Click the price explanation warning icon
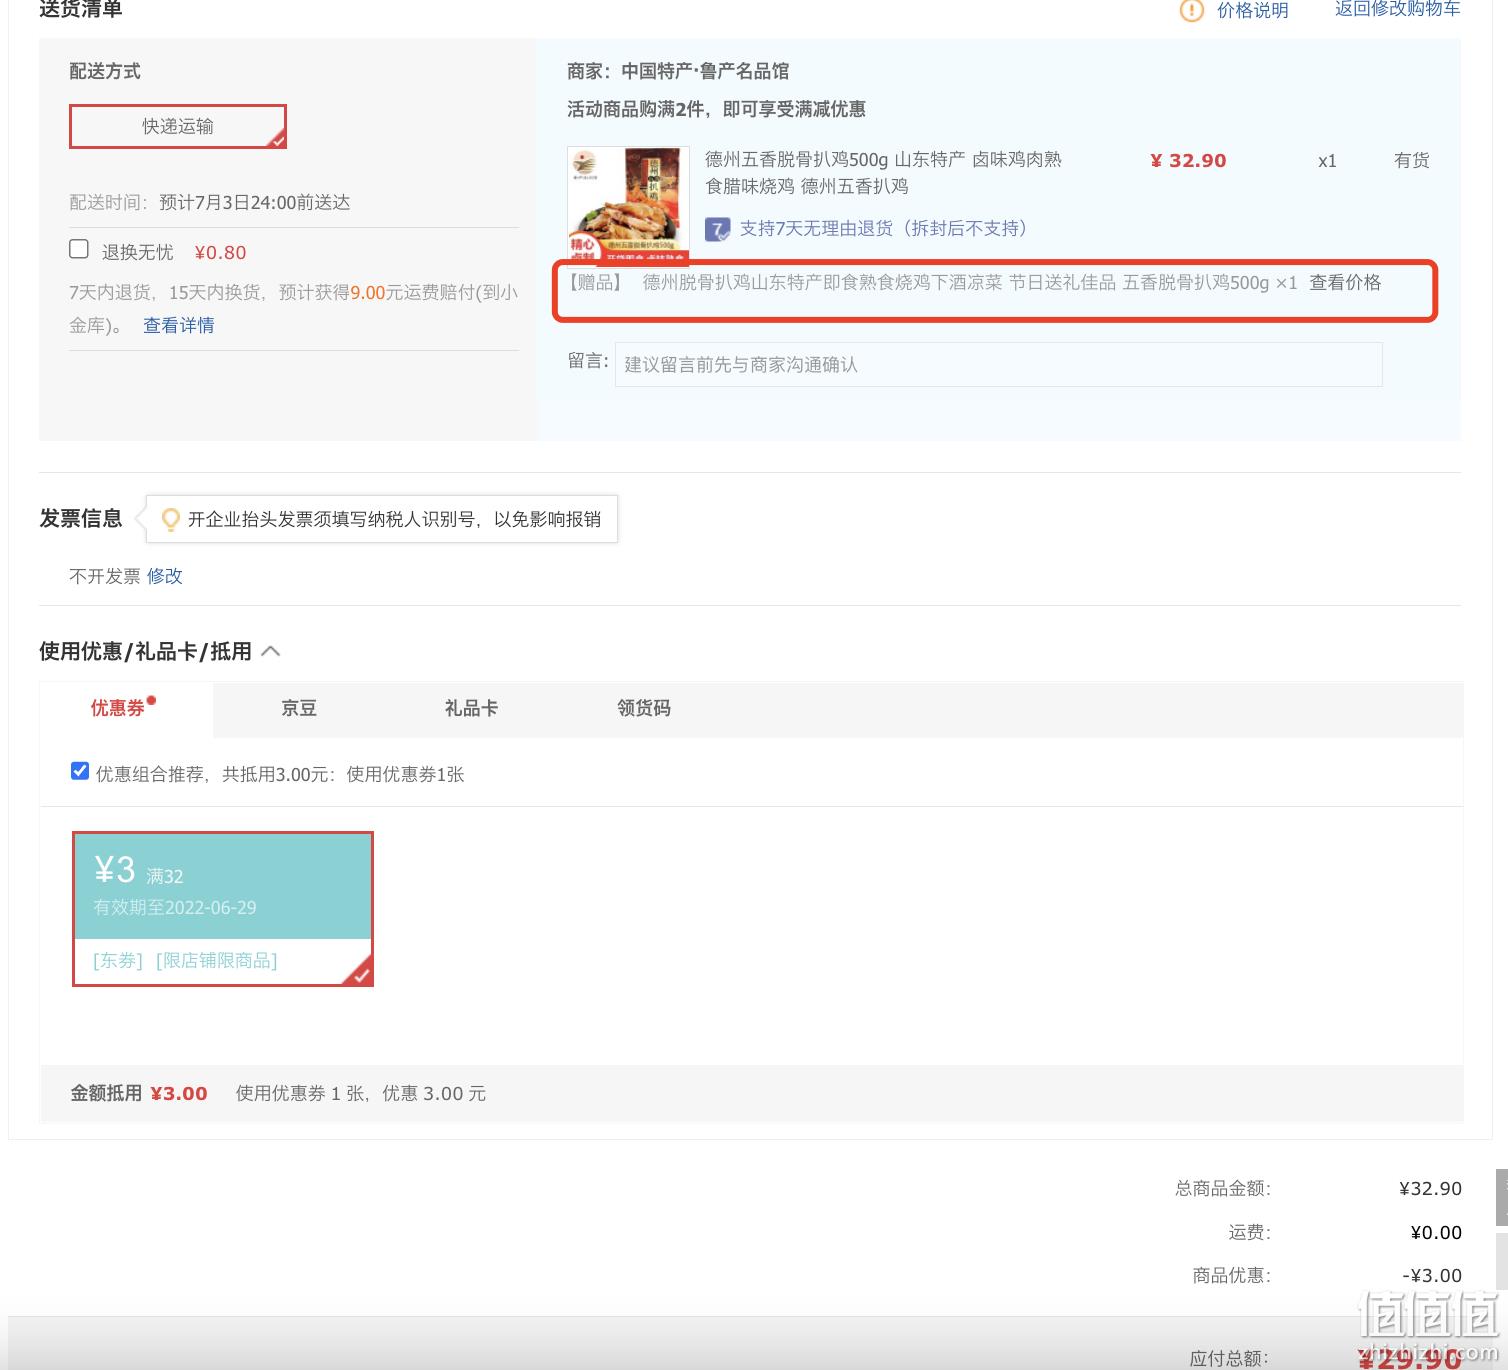The image size is (1508, 1370). point(1192,10)
